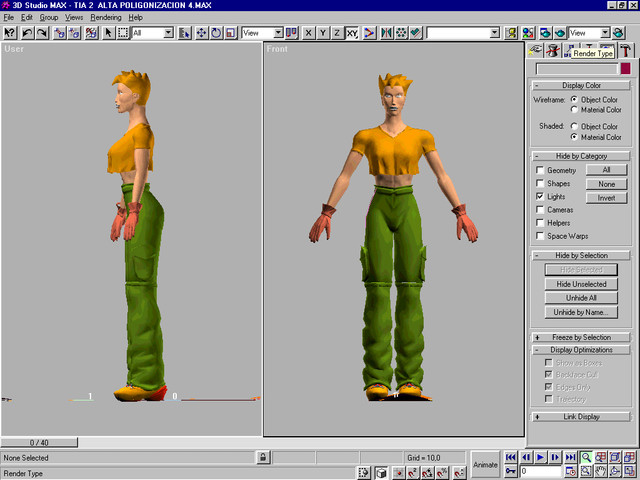Click the Use Pivot Point Center icon
The image size is (640, 480).
pyautogui.click(x=291, y=33)
